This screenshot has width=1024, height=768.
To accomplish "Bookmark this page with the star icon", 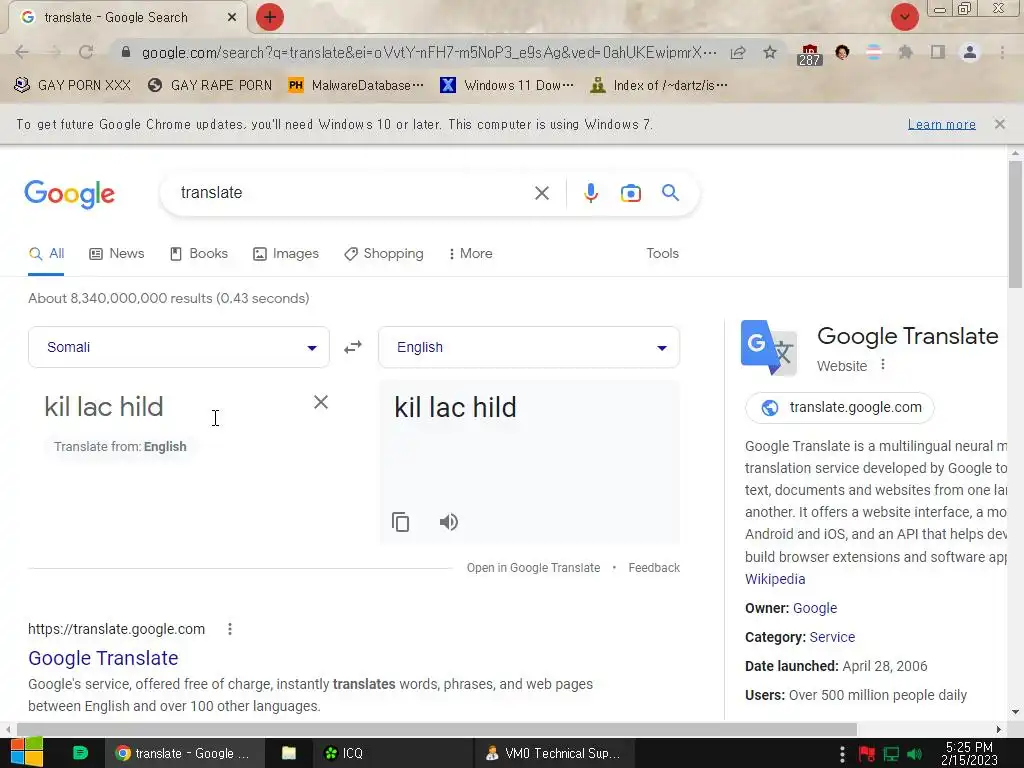I will [770, 52].
